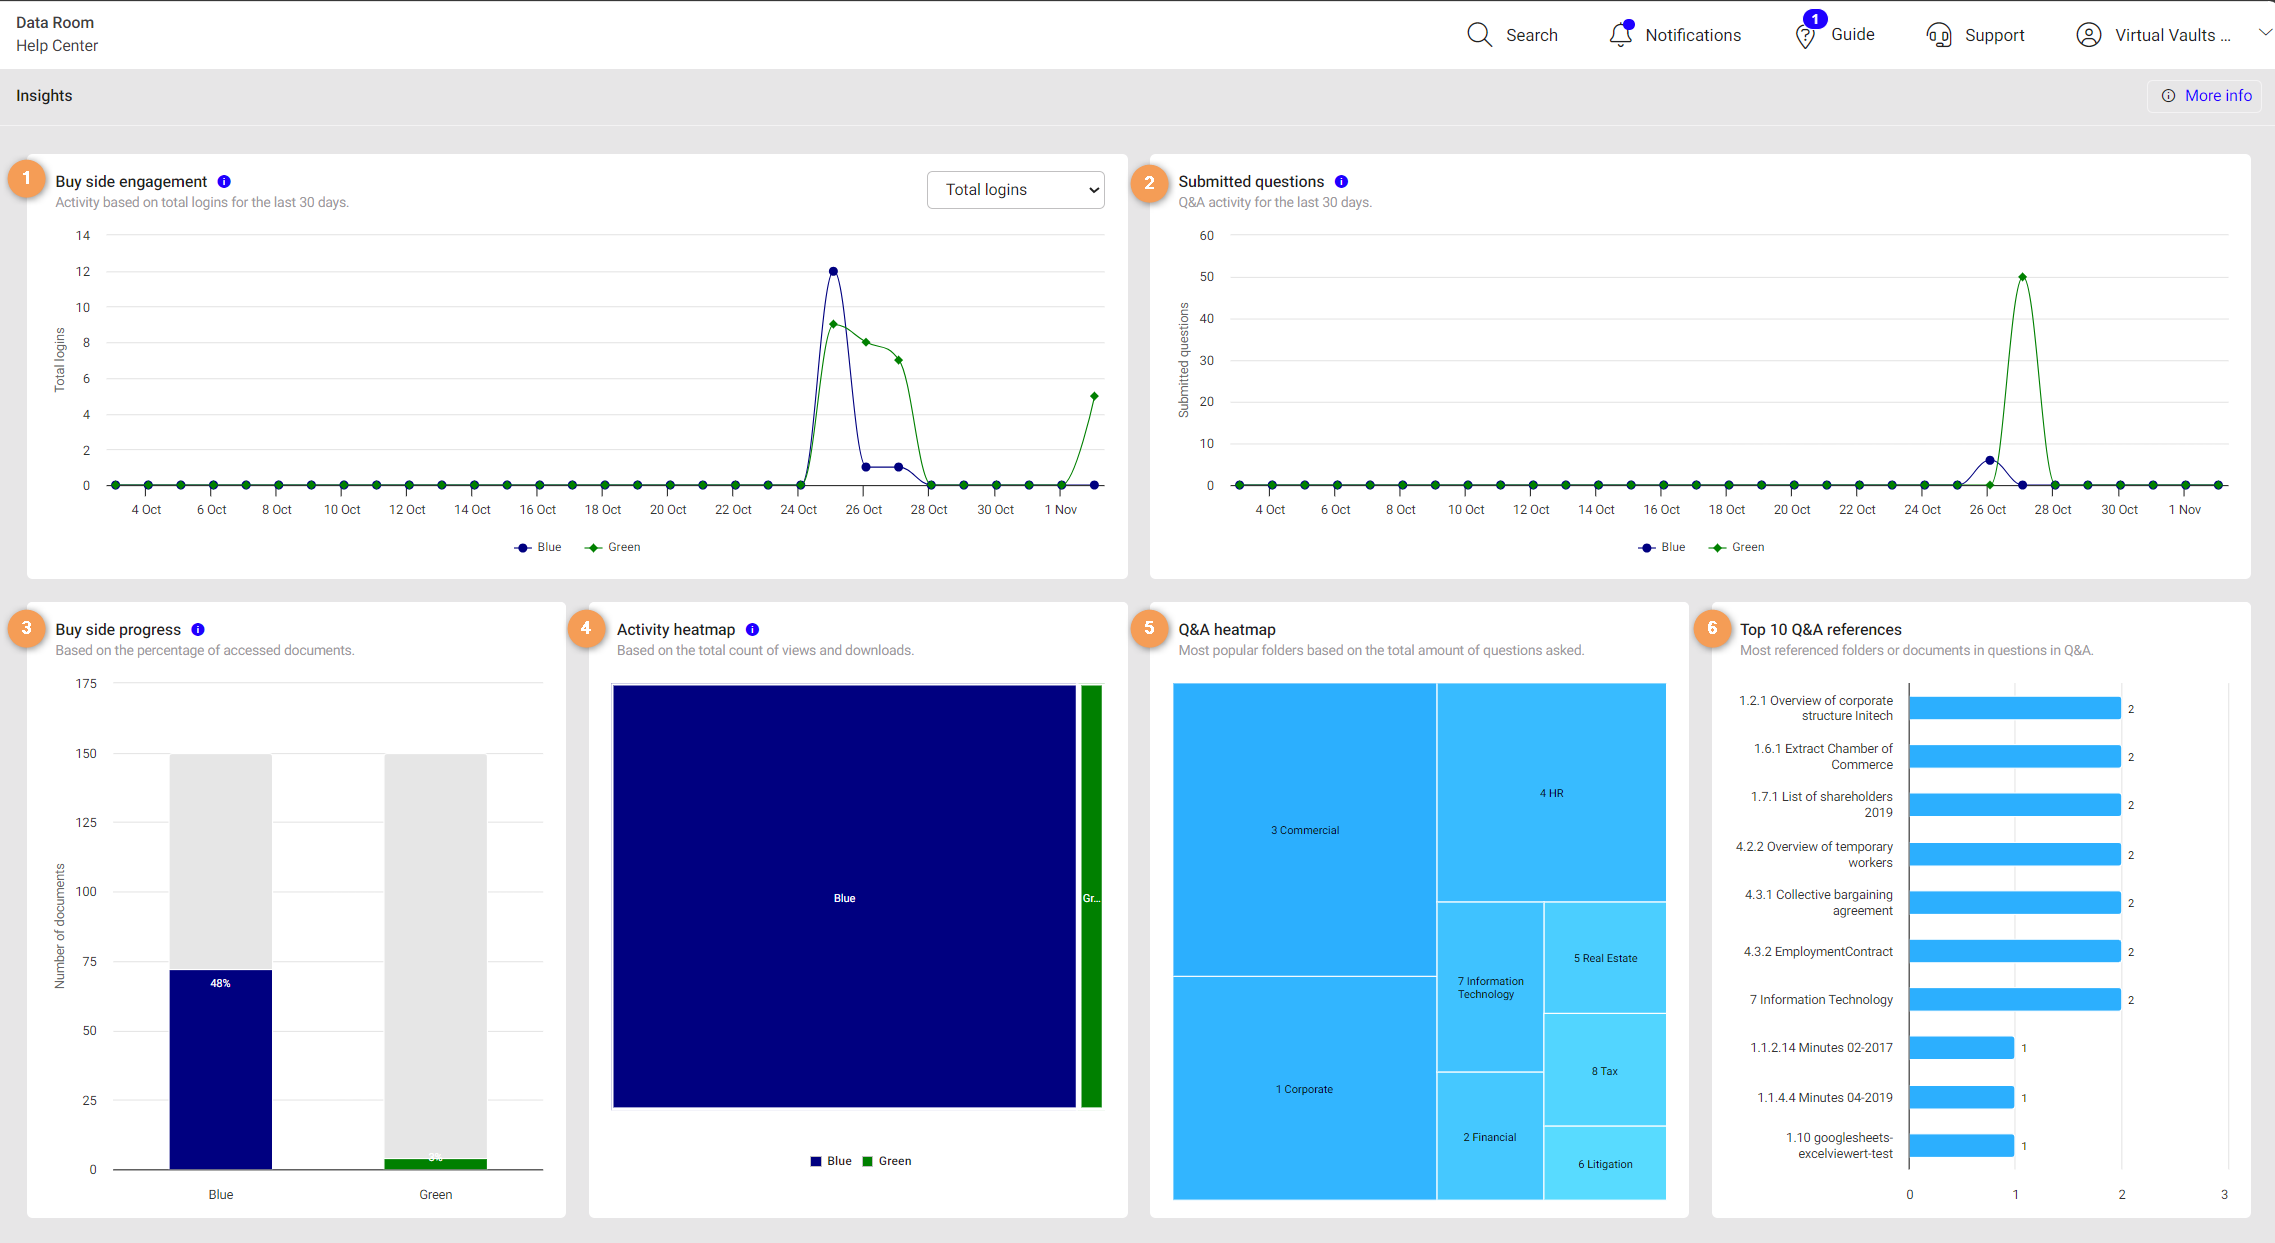Click info icon beside Buy side engagement
Screen dimensions: 2275x1243
pyautogui.click(x=224, y=182)
